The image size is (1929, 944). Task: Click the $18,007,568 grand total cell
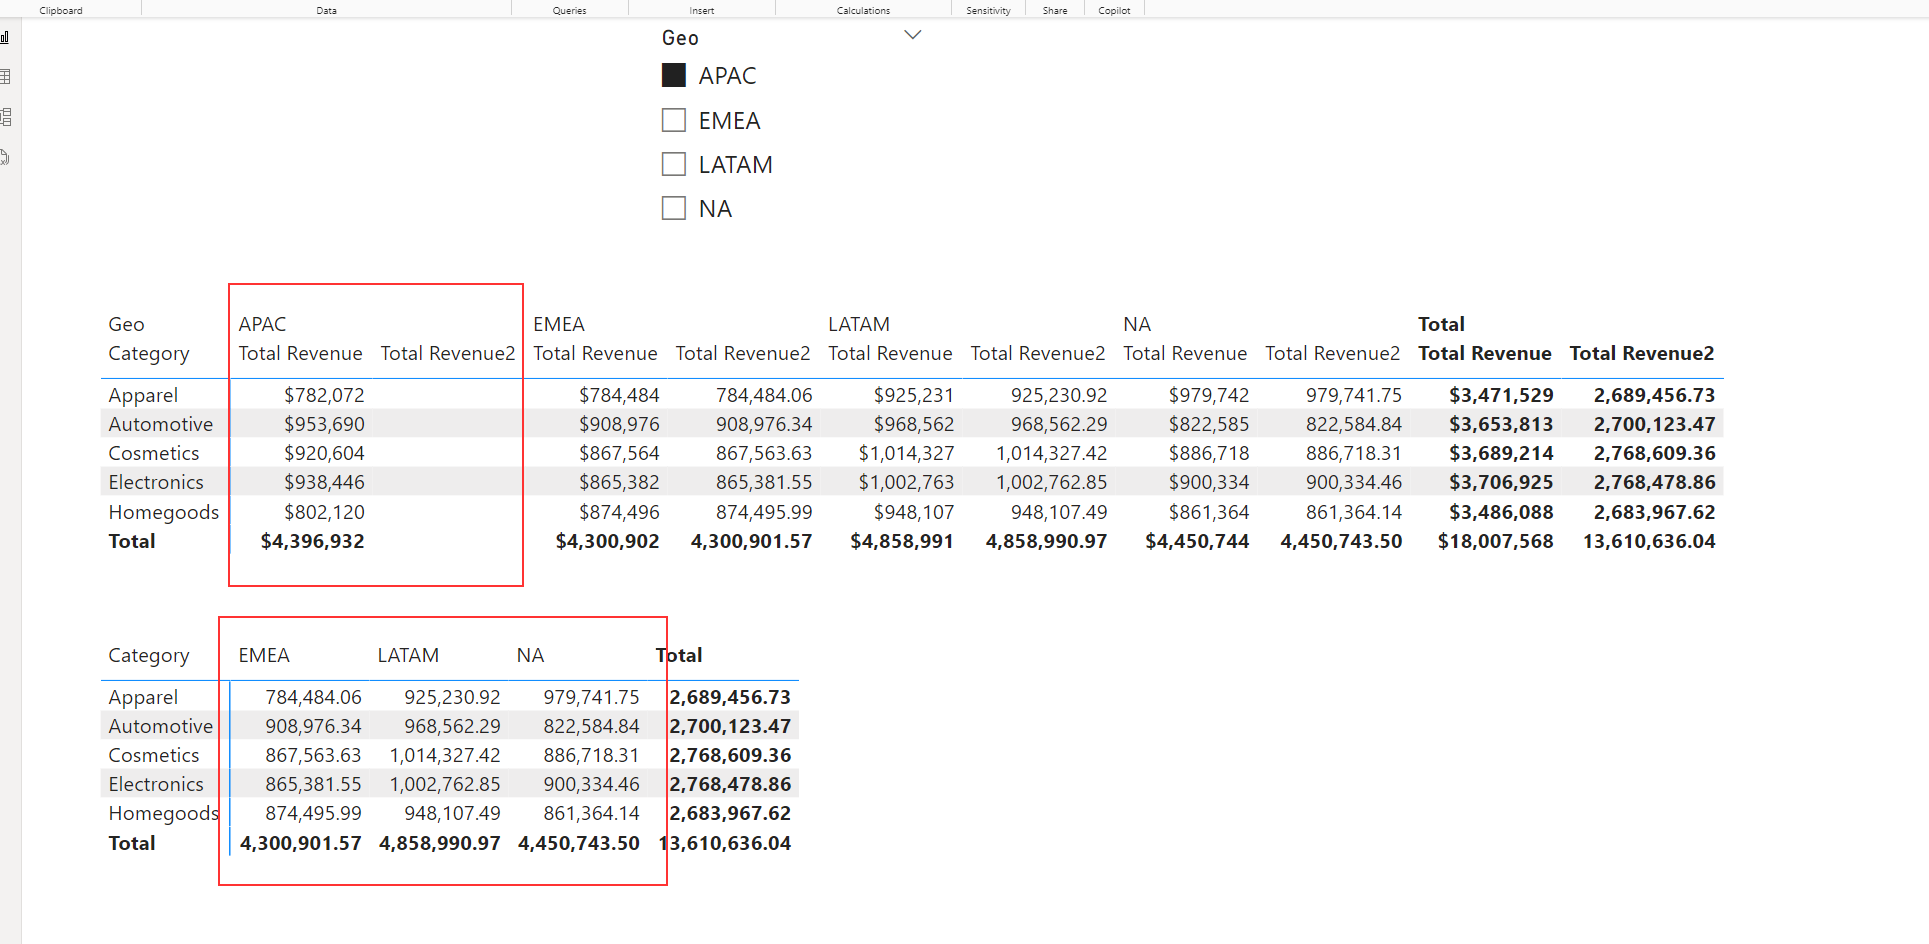(1495, 541)
